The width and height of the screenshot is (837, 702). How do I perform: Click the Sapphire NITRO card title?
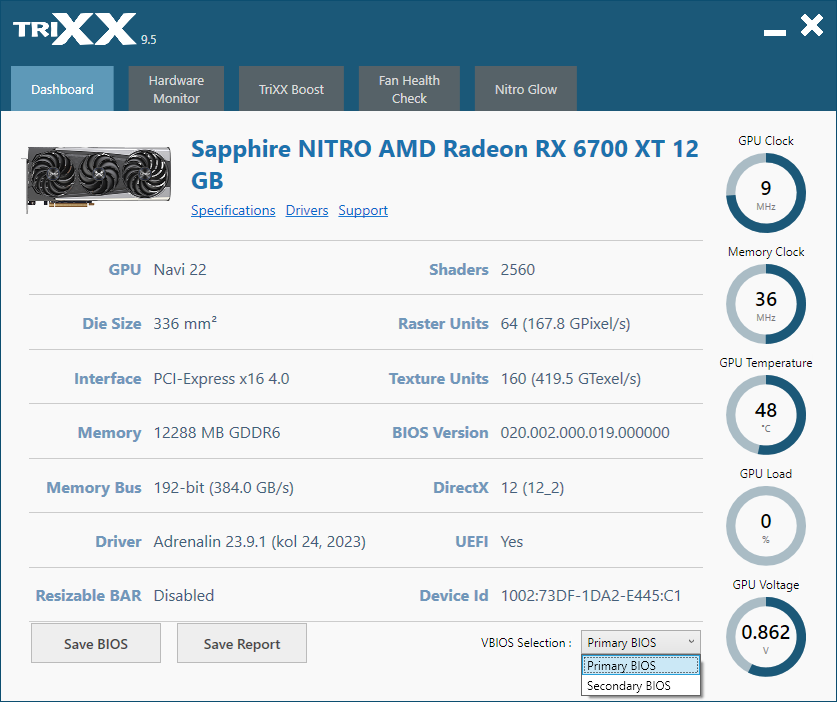[445, 164]
